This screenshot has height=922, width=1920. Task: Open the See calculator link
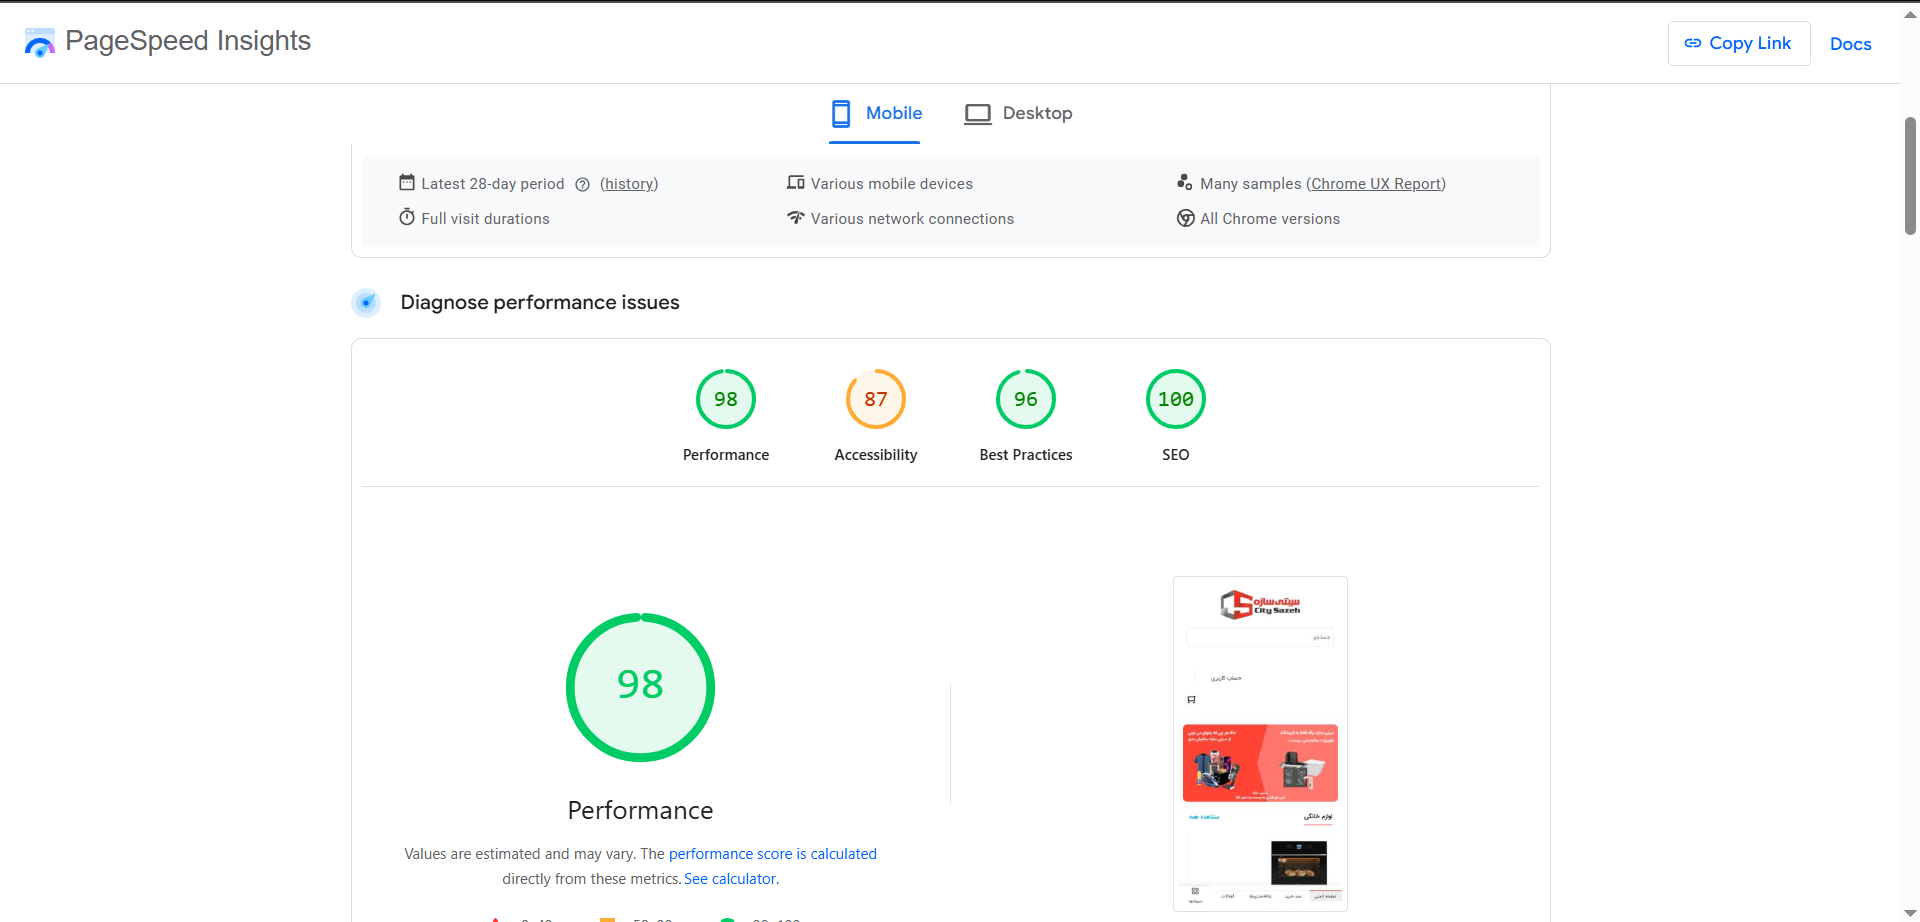(730, 879)
